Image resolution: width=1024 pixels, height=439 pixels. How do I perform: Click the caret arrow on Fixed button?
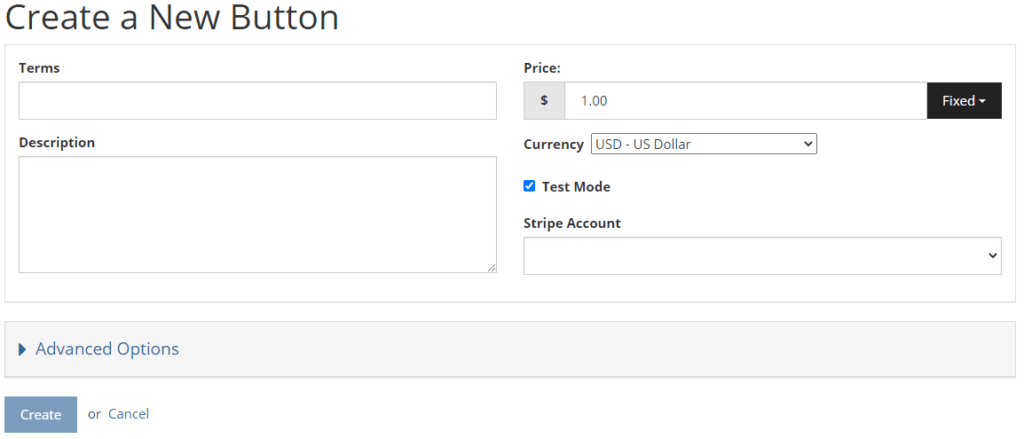pyautogui.click(x=982, y=101)
